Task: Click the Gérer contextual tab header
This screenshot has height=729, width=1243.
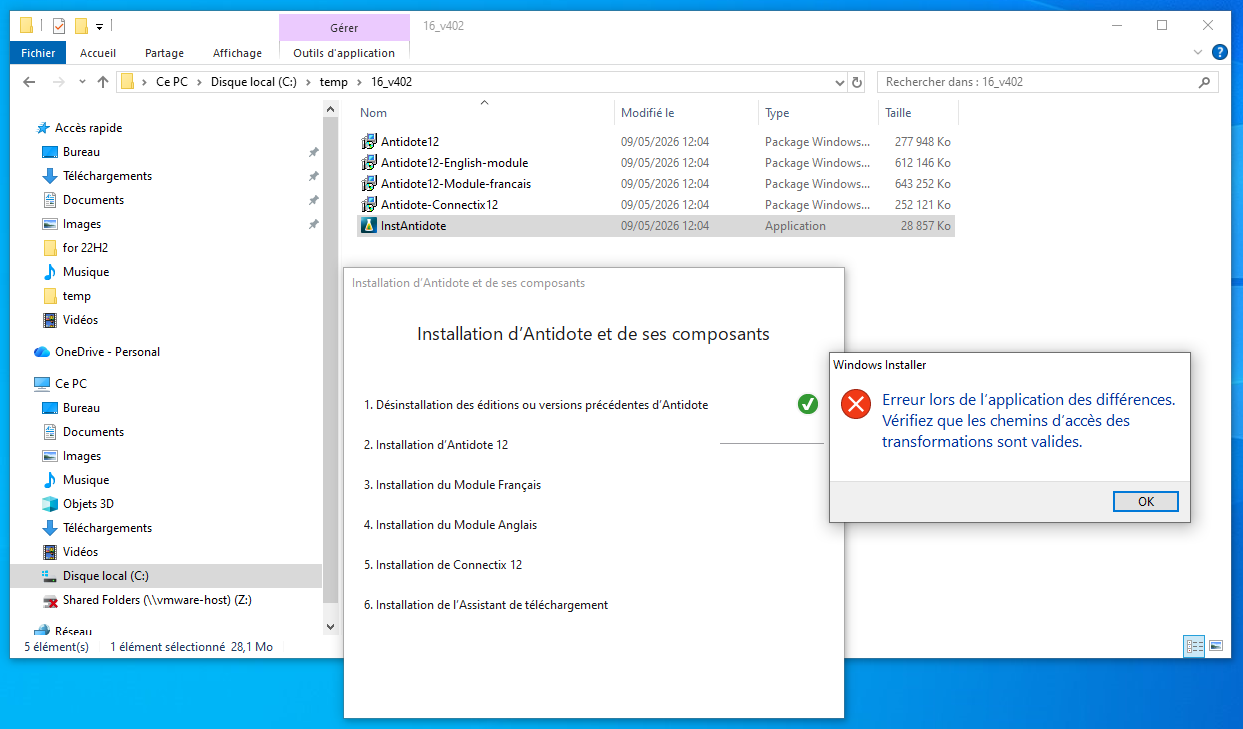Action: point(344,28)
